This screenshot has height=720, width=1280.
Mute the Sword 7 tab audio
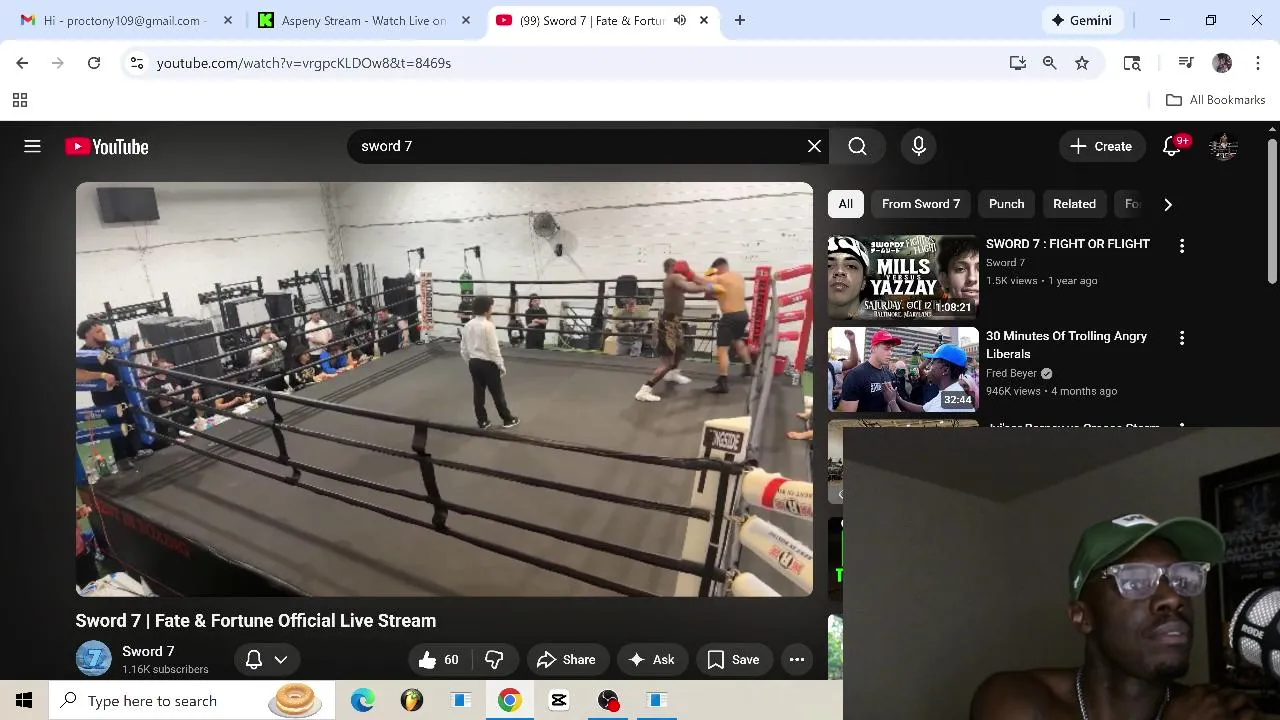click(x=680, y=20)
